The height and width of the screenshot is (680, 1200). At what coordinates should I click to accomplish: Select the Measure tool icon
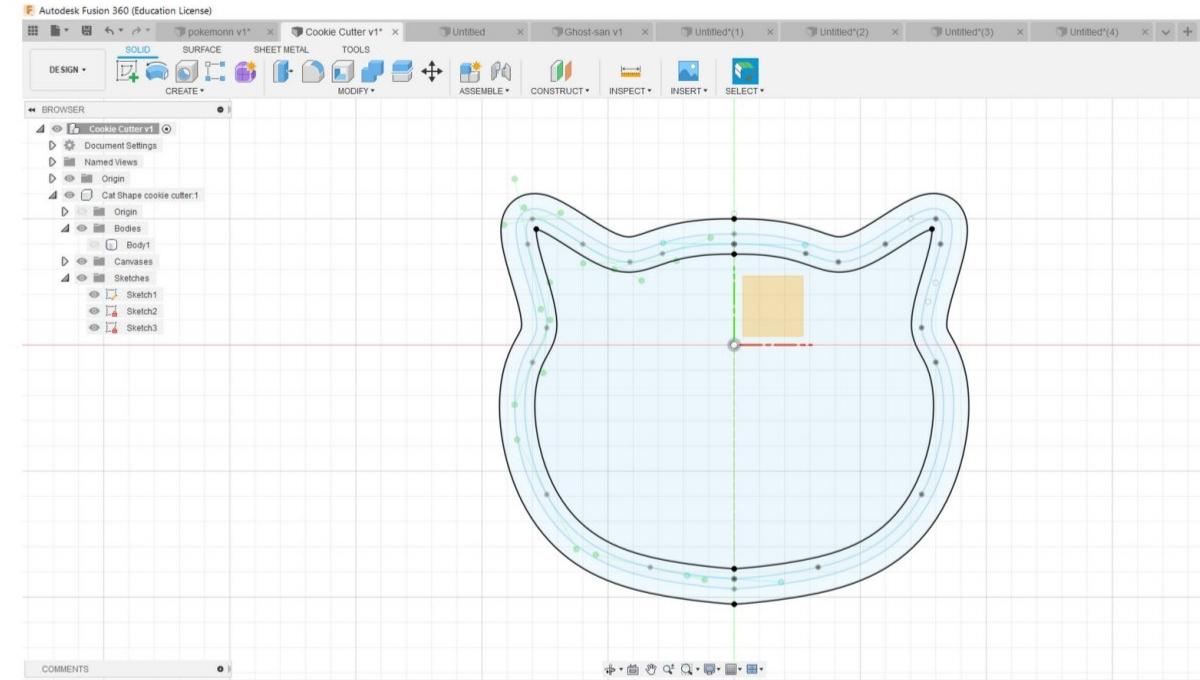click(x=630, y=72)
